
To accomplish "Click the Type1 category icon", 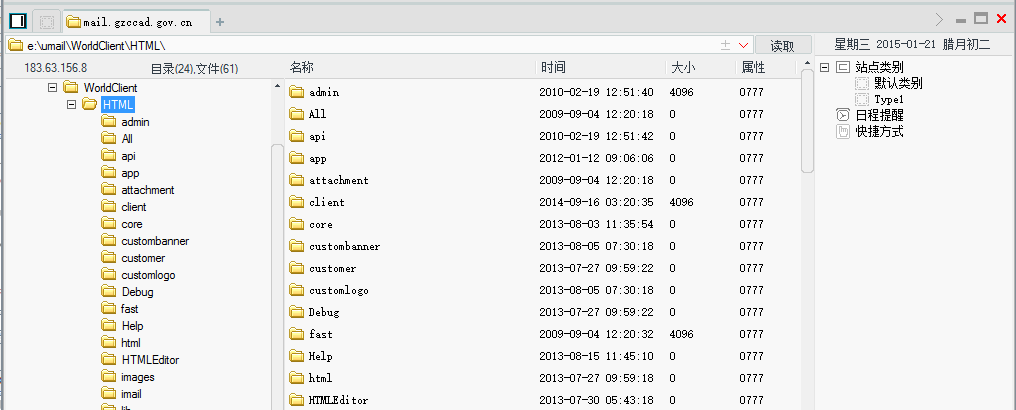I will point(862,99).
